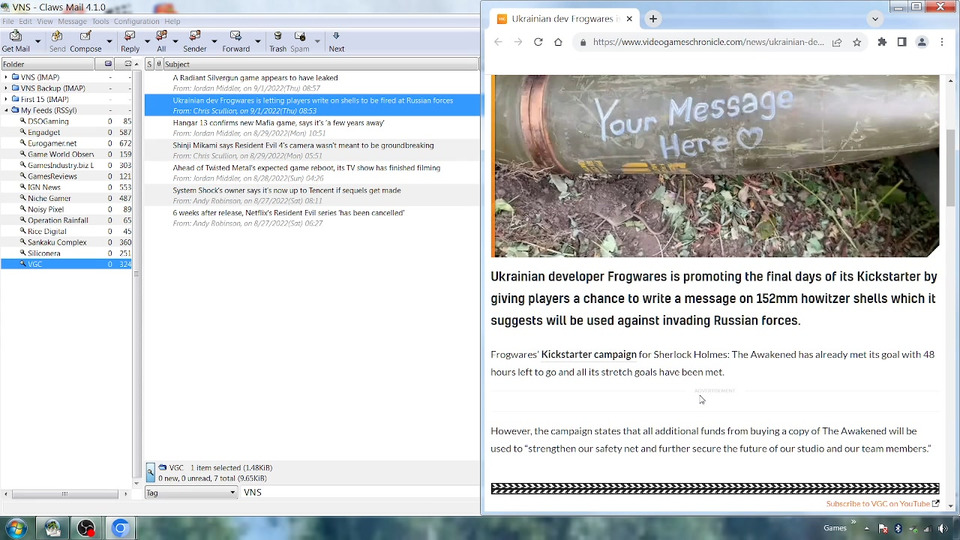Open Compose dropdown arrow
The image size is (960, 540).
pyautogui.click(x=109, y=42)
